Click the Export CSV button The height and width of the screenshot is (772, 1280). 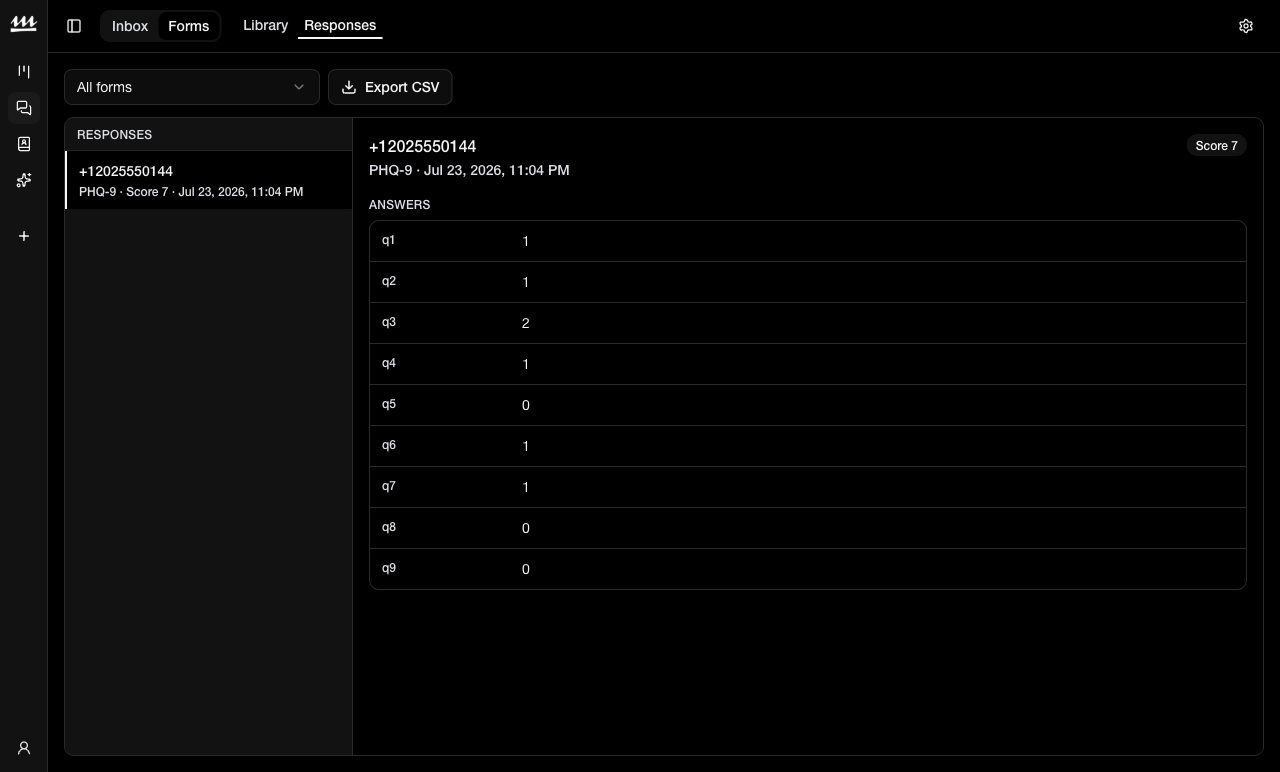[390, 87]
